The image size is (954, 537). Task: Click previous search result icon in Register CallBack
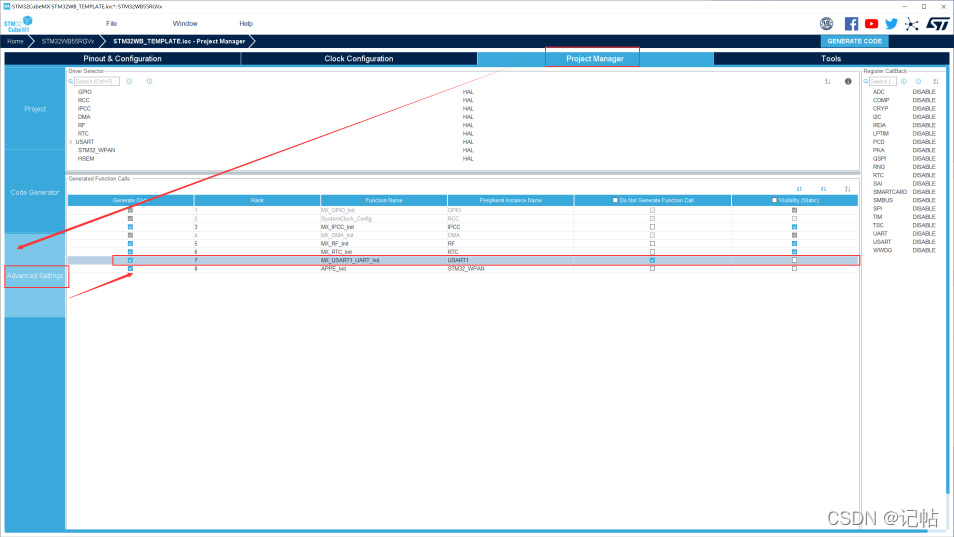904,81
